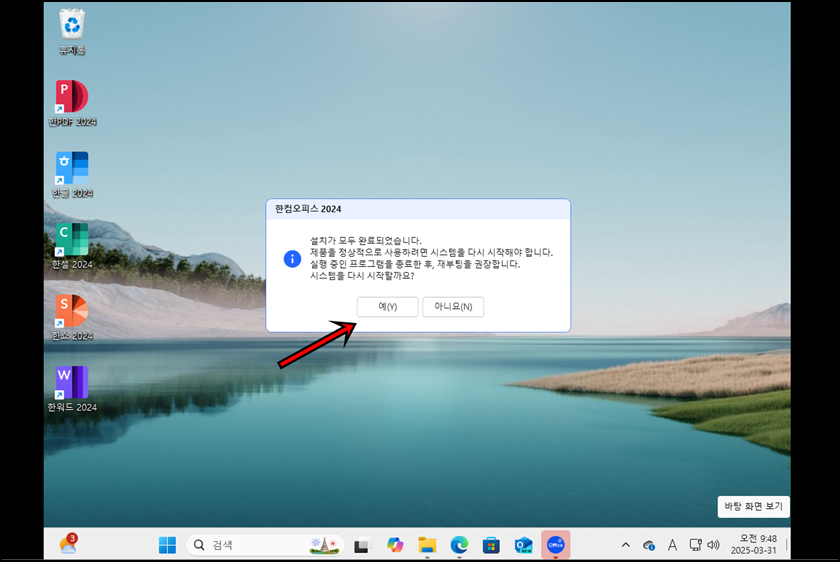Open the volume speaker tray icon

pos(713,545)
